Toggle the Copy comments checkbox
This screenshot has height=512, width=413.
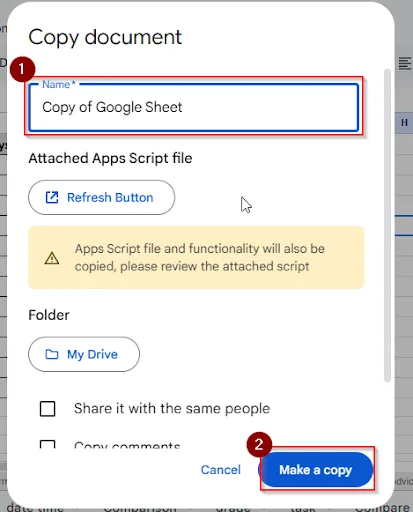tap(48, 444)
